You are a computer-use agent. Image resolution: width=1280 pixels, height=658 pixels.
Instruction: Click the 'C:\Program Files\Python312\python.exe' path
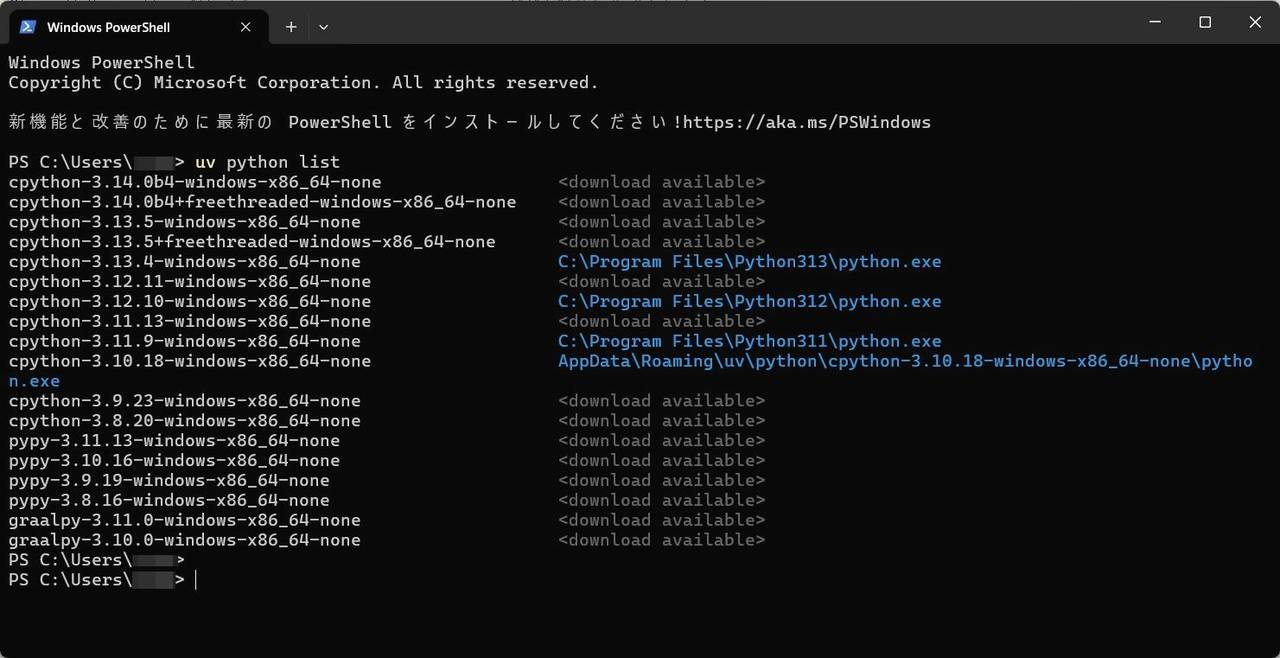(750, 302)
